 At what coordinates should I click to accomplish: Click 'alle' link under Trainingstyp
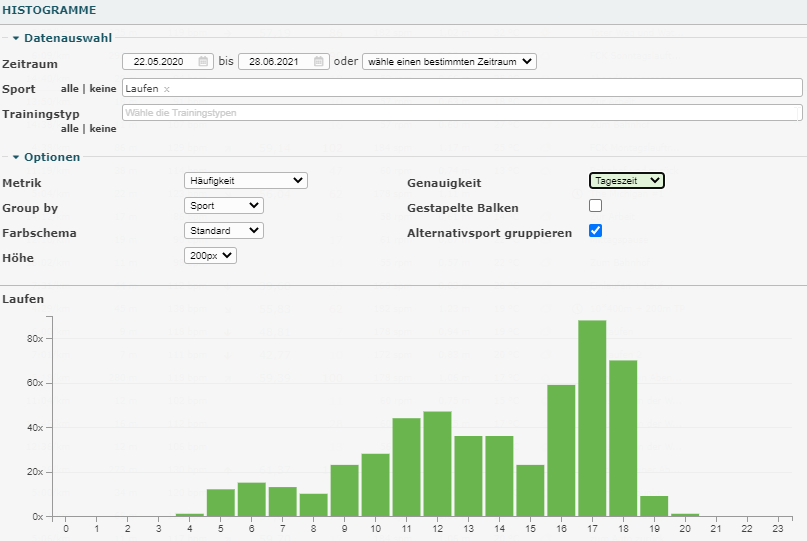click(x=69, y=128)
